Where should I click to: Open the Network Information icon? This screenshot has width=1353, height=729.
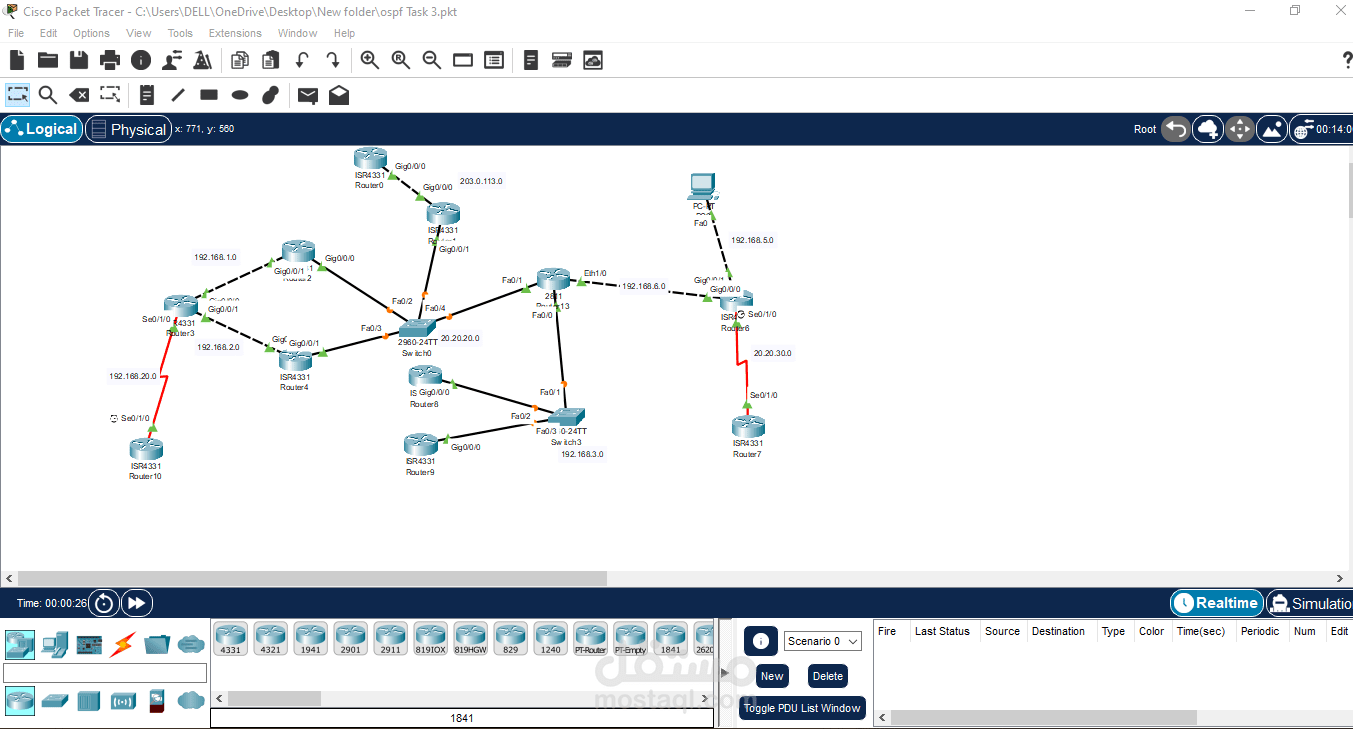click(x=141, y=60)
